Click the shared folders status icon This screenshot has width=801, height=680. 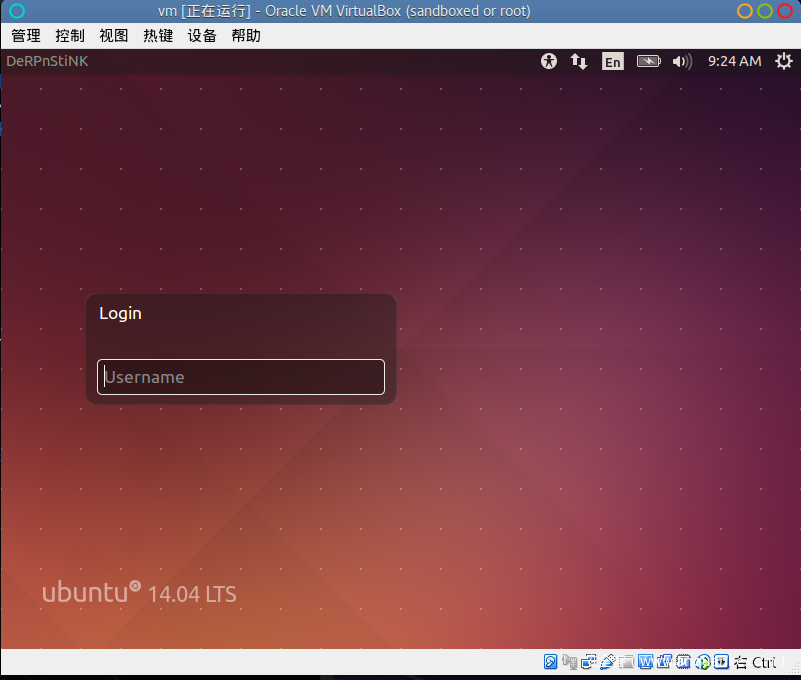(626, 662)
